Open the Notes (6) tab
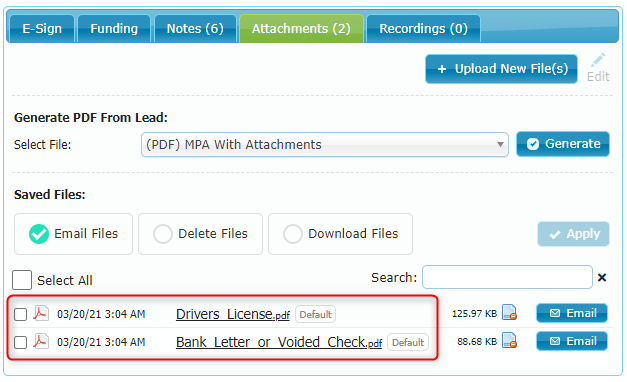 click(195, 29)
